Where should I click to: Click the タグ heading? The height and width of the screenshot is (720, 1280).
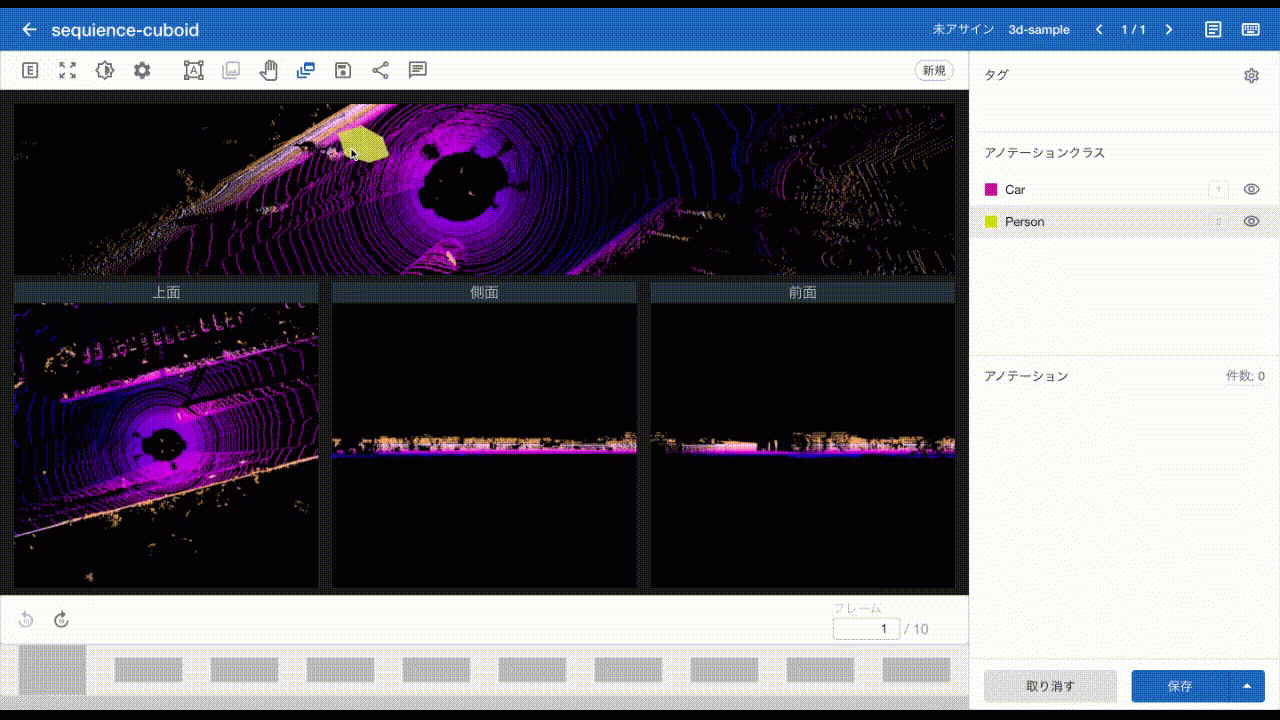point(996,75)
